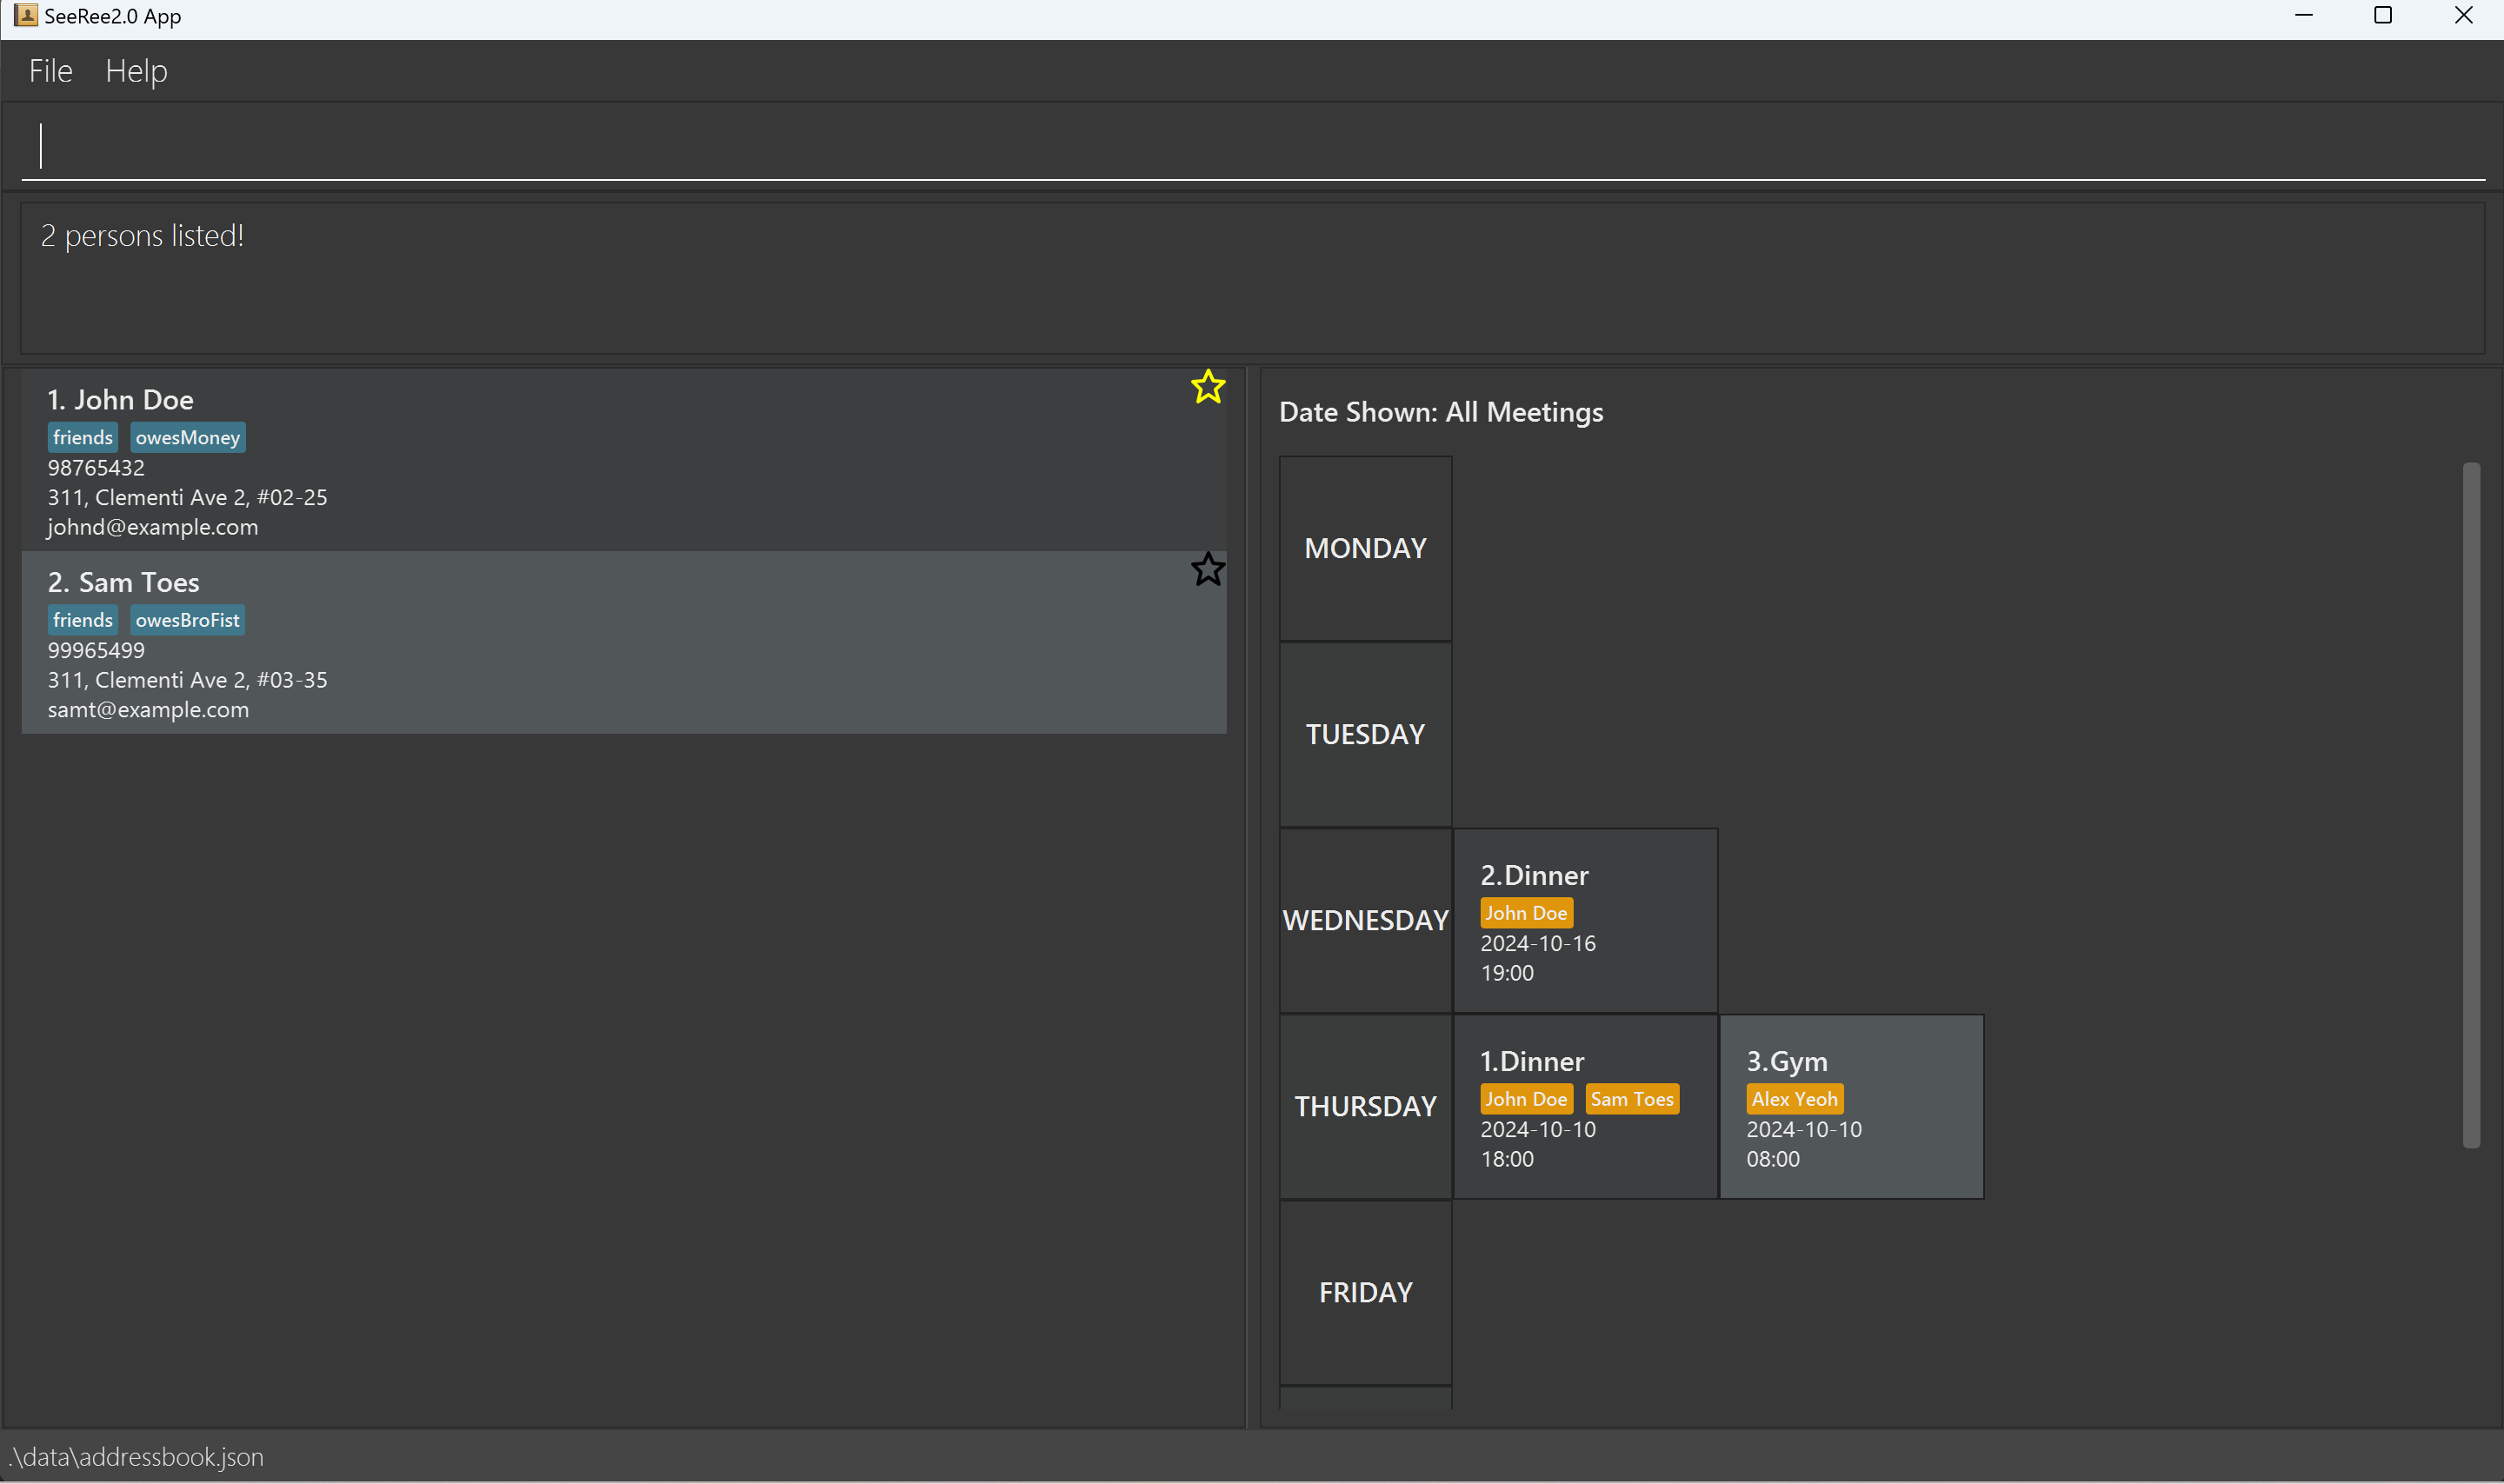This screenshot has width=2504, height=1484.
Task: Select the friends tag under John Doe
Action: click(82, 437)
